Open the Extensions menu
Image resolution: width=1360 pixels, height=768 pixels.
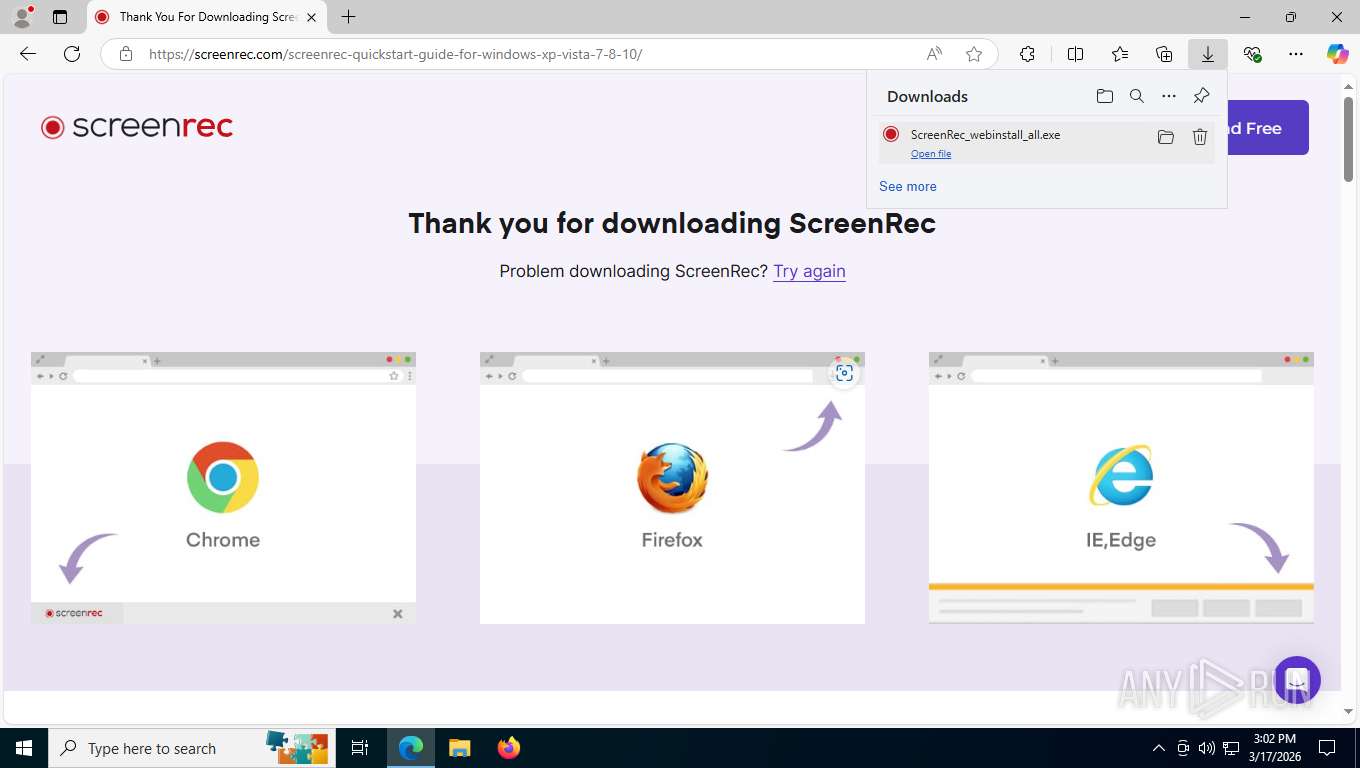pos(1027,54)
